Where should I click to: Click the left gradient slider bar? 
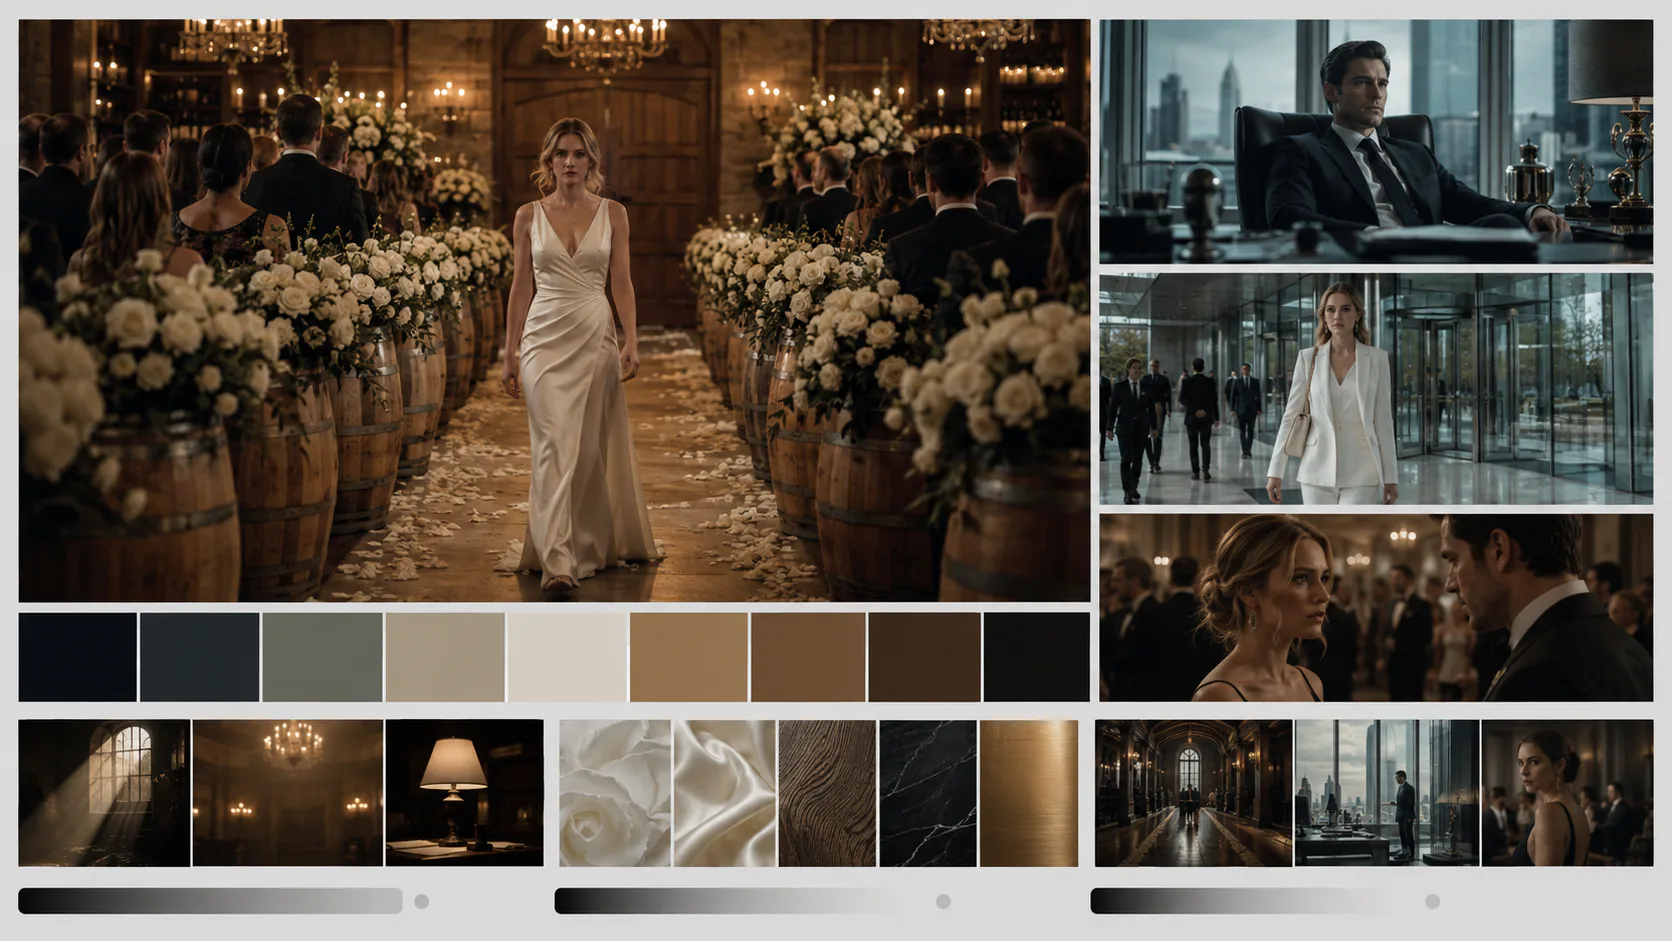pyautogui.click(x=210, y=901)
